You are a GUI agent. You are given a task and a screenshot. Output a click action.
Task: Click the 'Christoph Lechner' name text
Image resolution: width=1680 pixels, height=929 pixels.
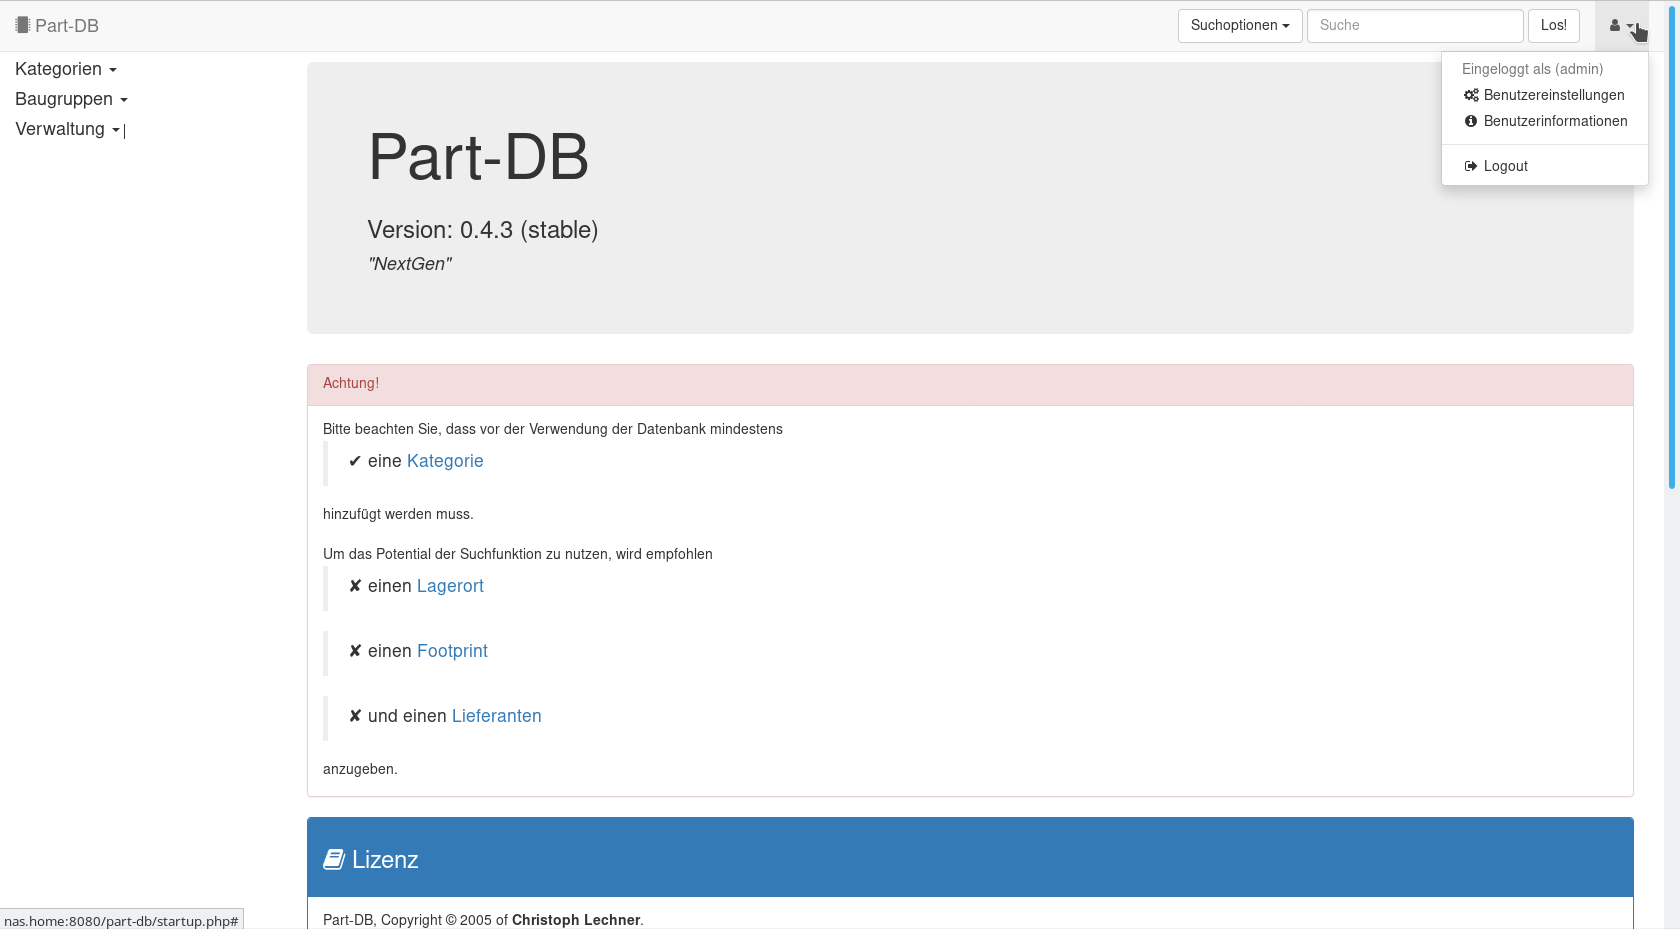point(576,920)
